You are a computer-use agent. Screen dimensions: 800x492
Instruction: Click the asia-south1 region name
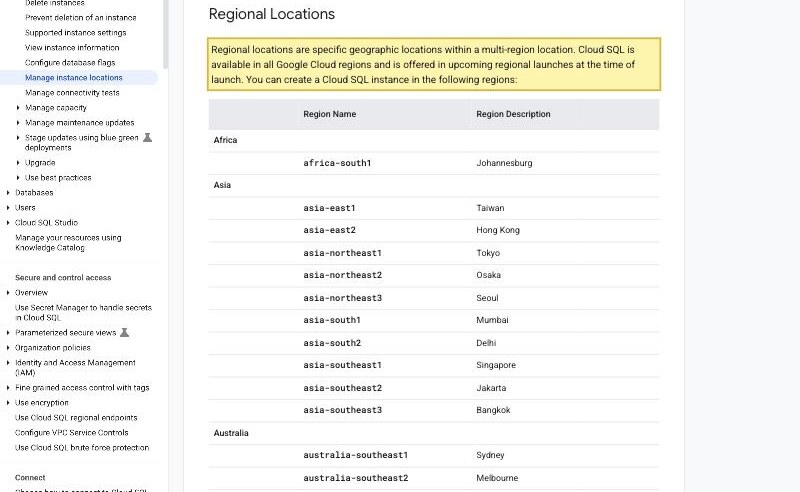coord(332,320)
